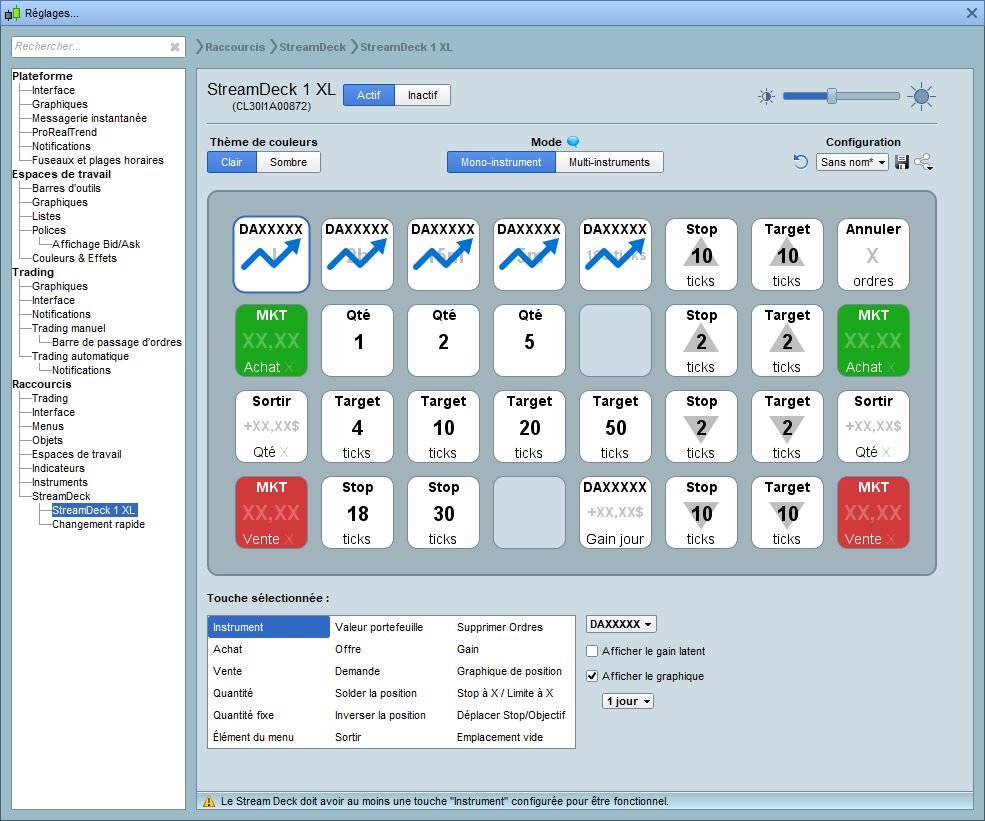The height and width of the screenshot is (821, 985).
Task: Choose Inverser la position key type
Action: pos(380,715)
